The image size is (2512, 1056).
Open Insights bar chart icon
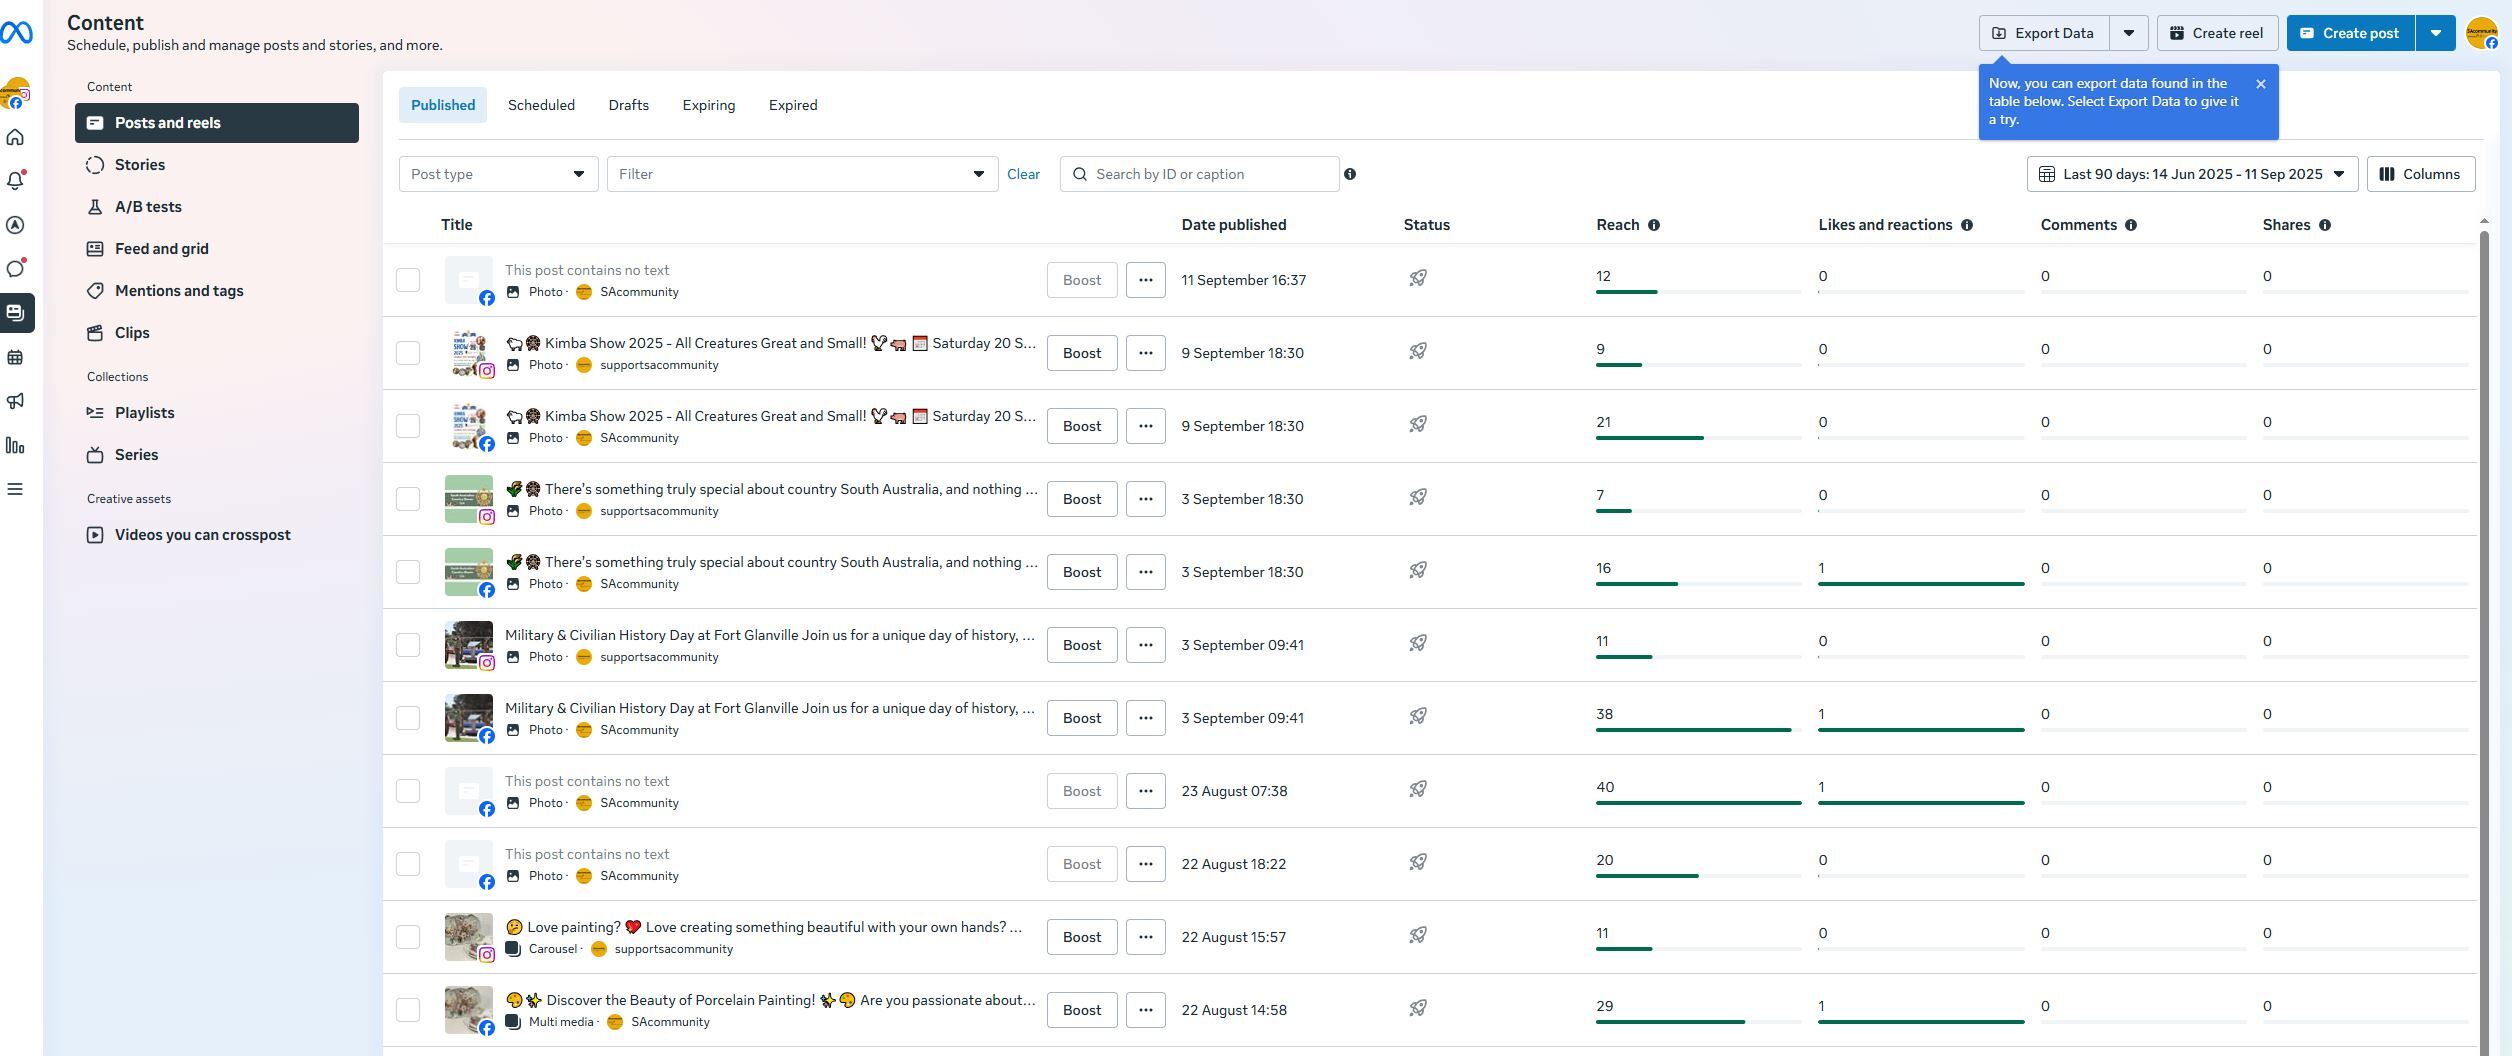(16, 446)
